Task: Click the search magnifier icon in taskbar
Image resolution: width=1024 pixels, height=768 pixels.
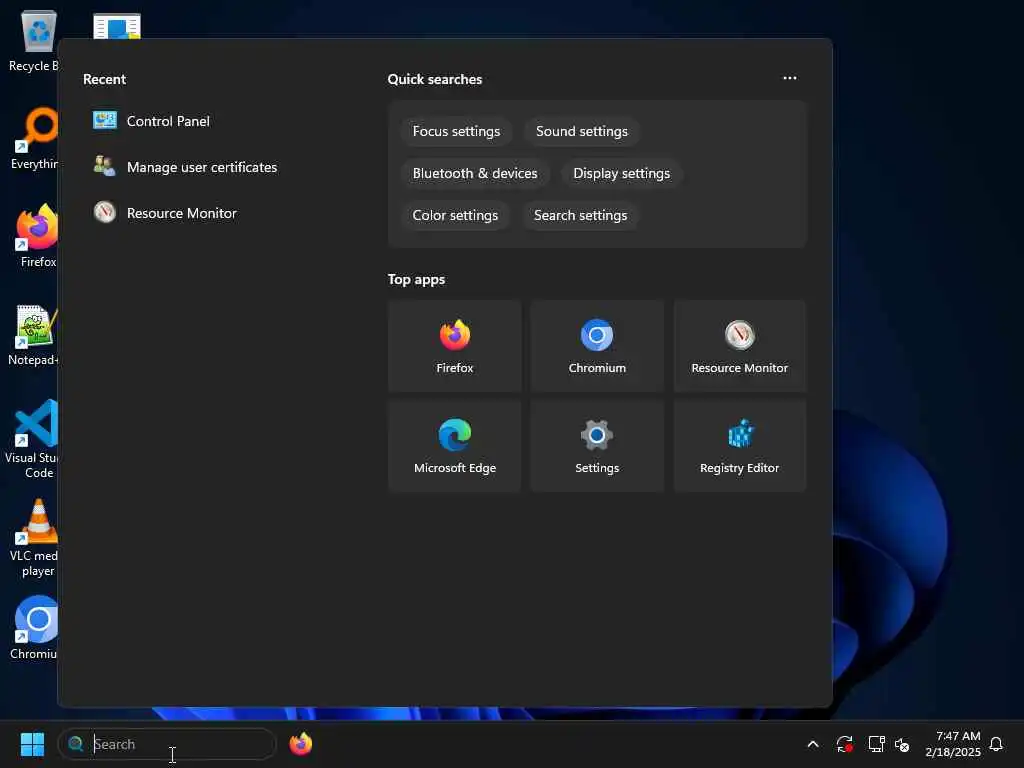Action: (76, 744)
